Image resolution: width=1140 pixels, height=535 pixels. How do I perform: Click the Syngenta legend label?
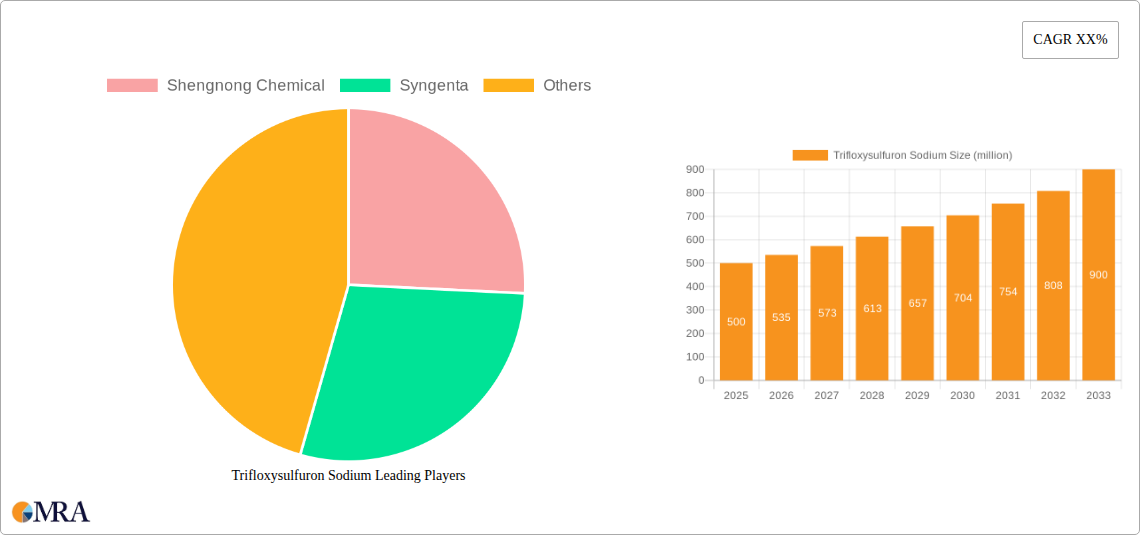click(x=434, y=86)
